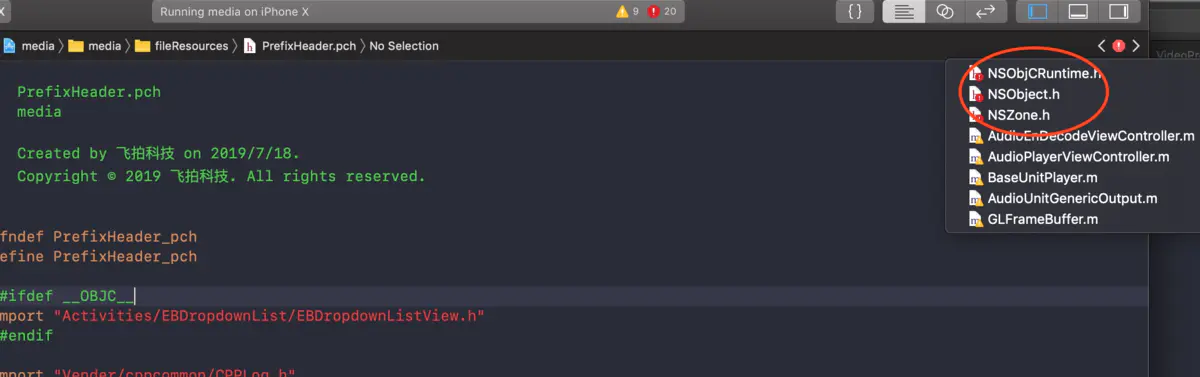Click the red issue badge in jump bar

pyautogui.click(x=1119, y=46)
